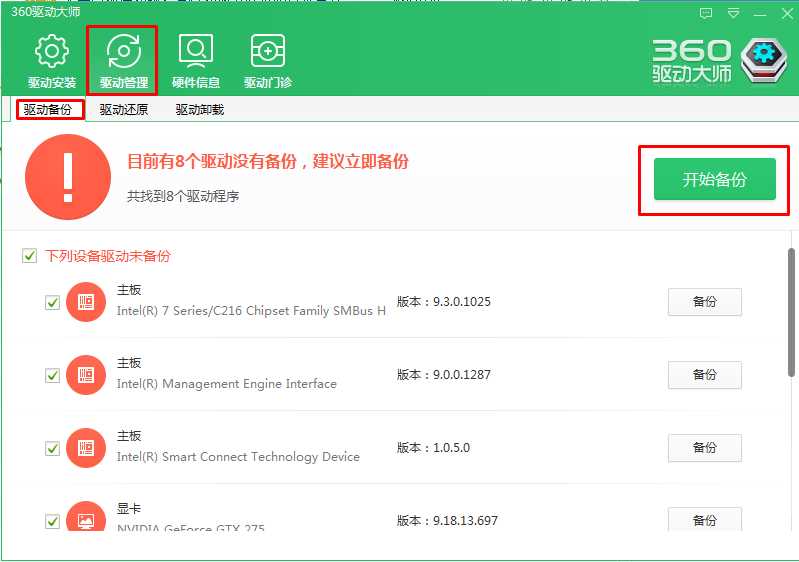Click the Intel(R) Management Engine Interface name

tap(227, 384)
